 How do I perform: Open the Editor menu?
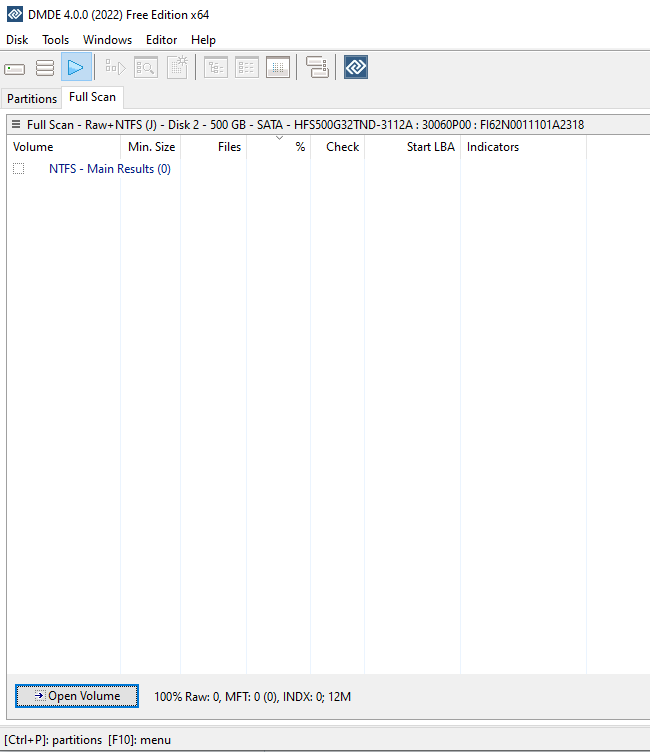162,40
